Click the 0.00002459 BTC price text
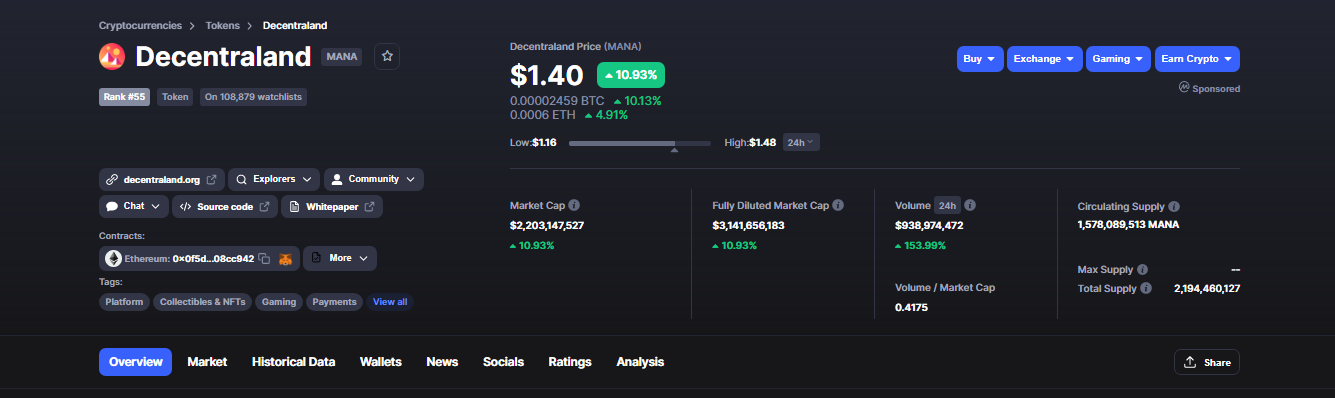The image size is (1335, 398). pyautogui.click(x=557, y=101)
